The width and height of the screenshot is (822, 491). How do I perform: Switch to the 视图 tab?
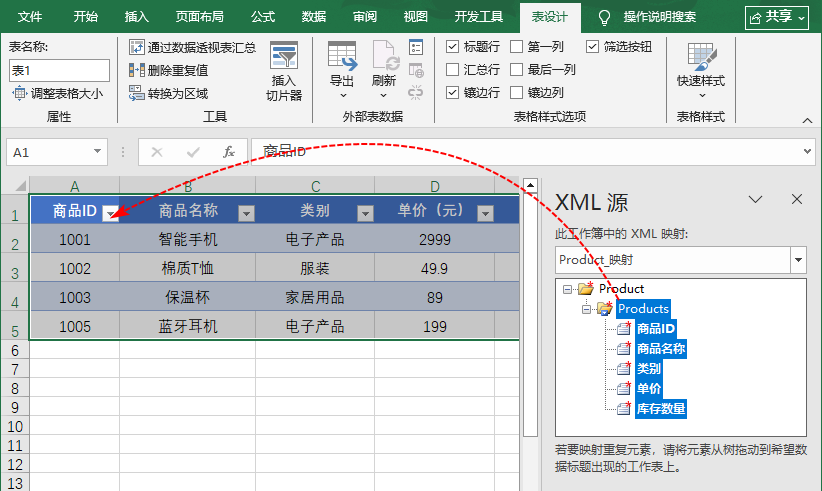click(416, 17)
